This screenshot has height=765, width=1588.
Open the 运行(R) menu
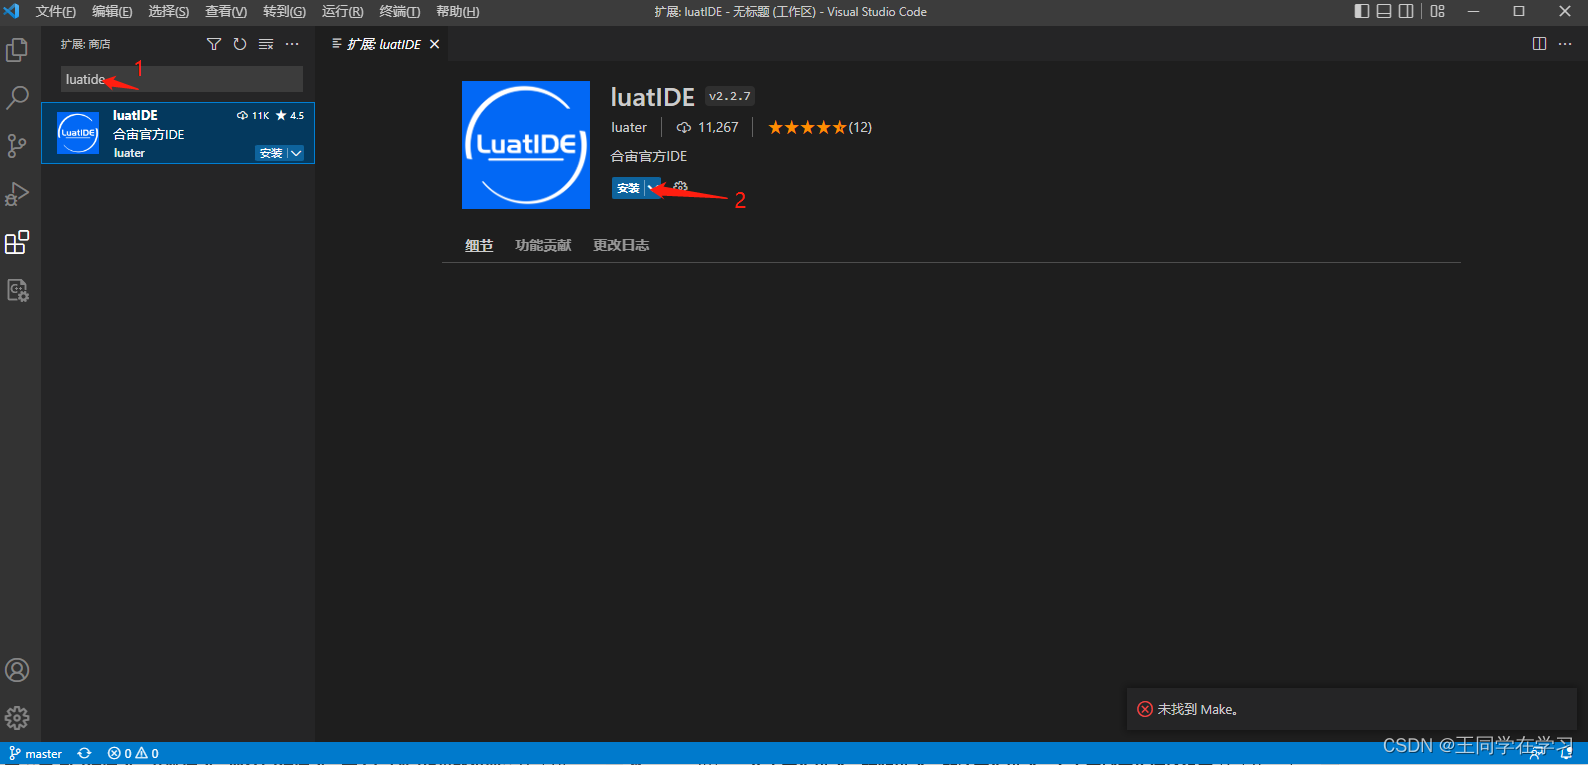pyautogui.click(x=342, y=12)
